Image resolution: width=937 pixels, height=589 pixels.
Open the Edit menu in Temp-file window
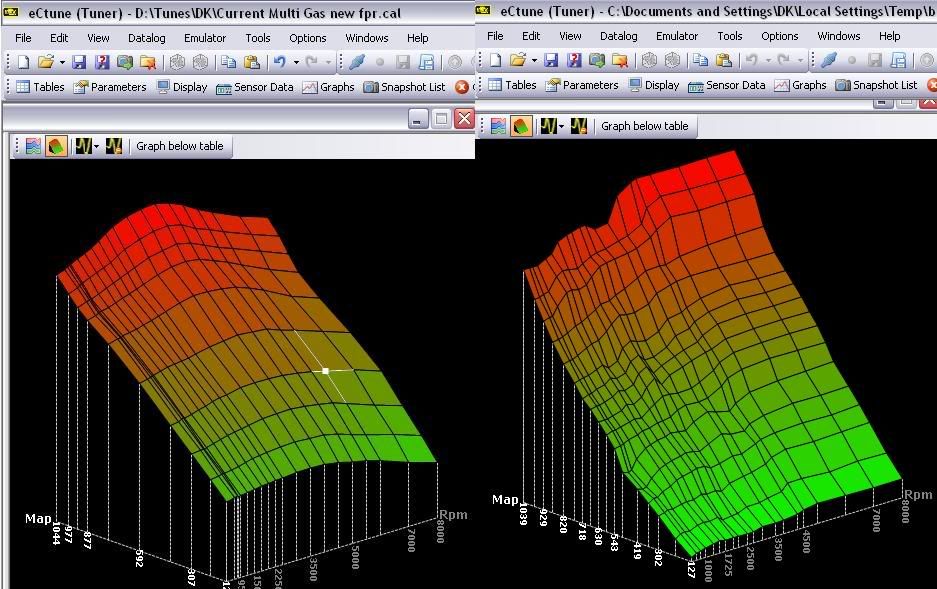click(x=531, y=36)
